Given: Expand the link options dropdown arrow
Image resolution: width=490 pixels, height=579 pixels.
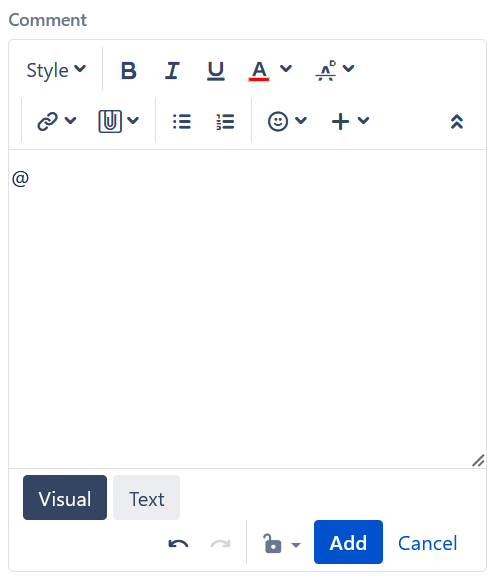Looking at the screenshot, I should coord(70,120).
